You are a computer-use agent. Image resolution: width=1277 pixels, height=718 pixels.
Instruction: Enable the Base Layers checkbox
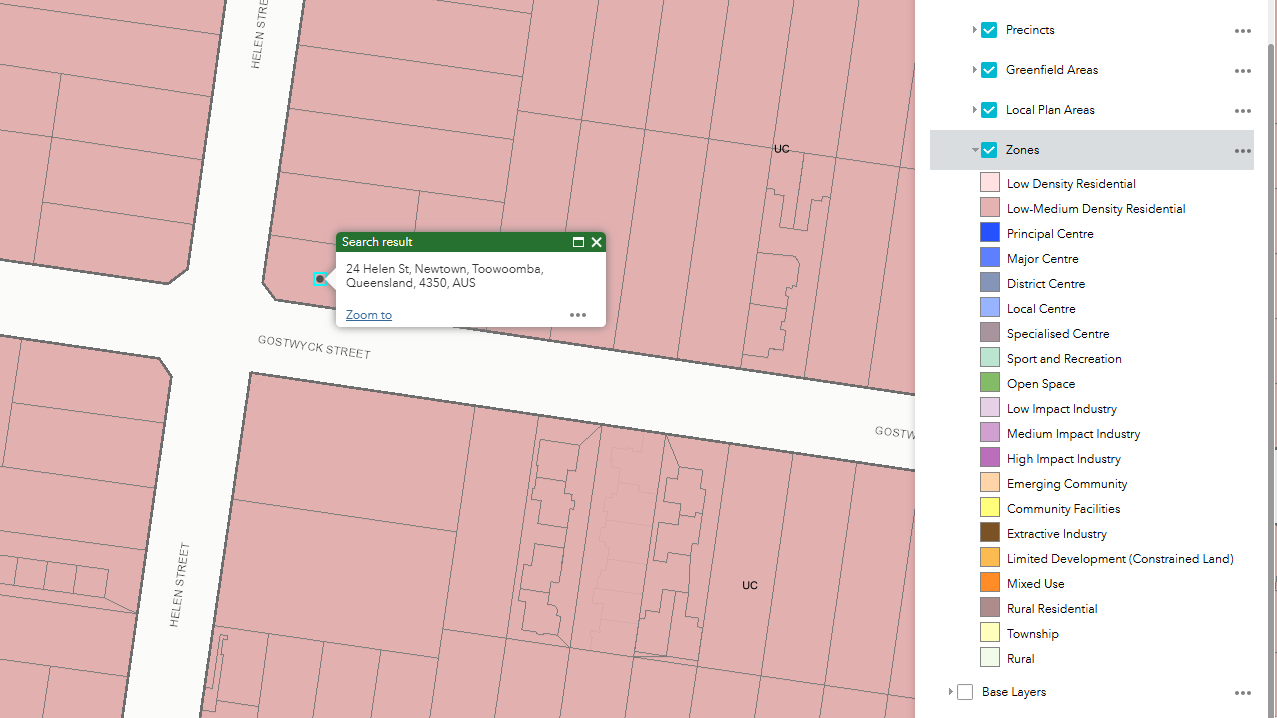click(x=965, y=692)
